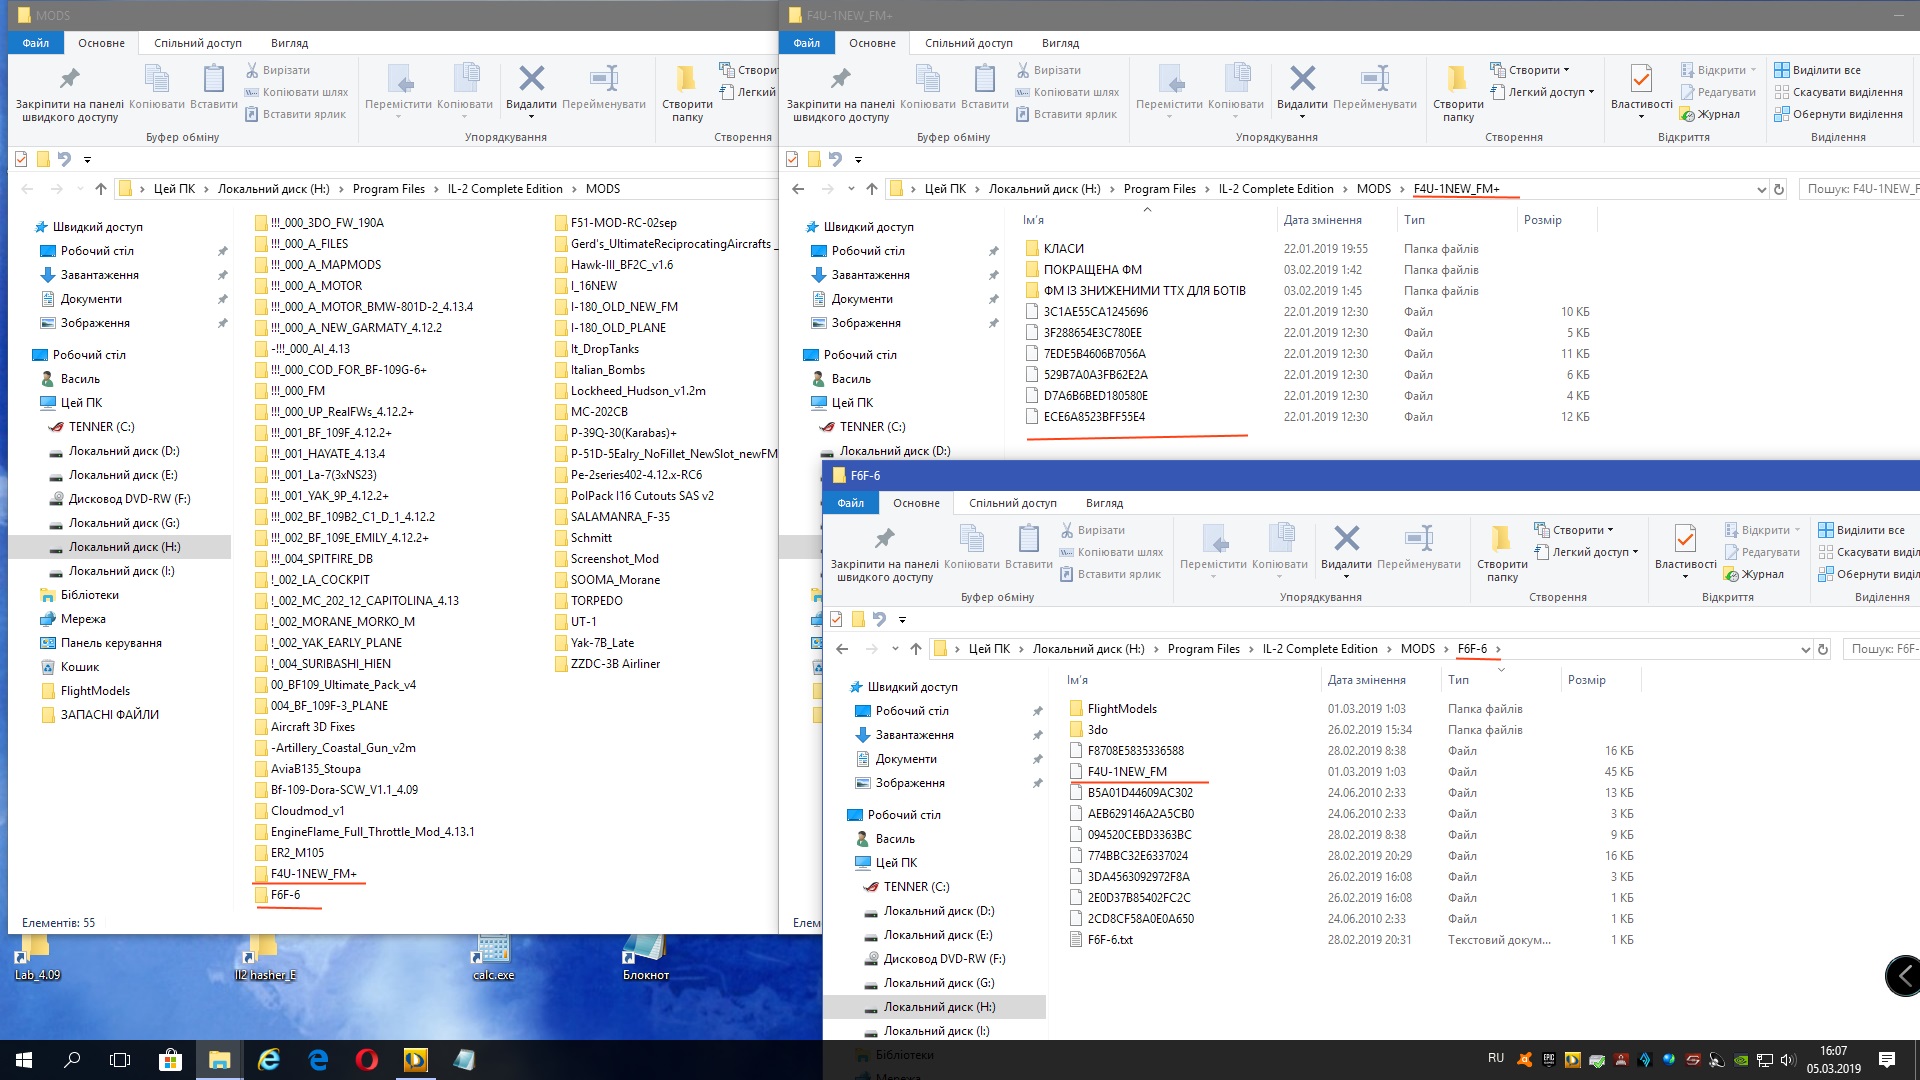
Task: Open the Основне tab in MODS window
Action: (x=101, y=43)
